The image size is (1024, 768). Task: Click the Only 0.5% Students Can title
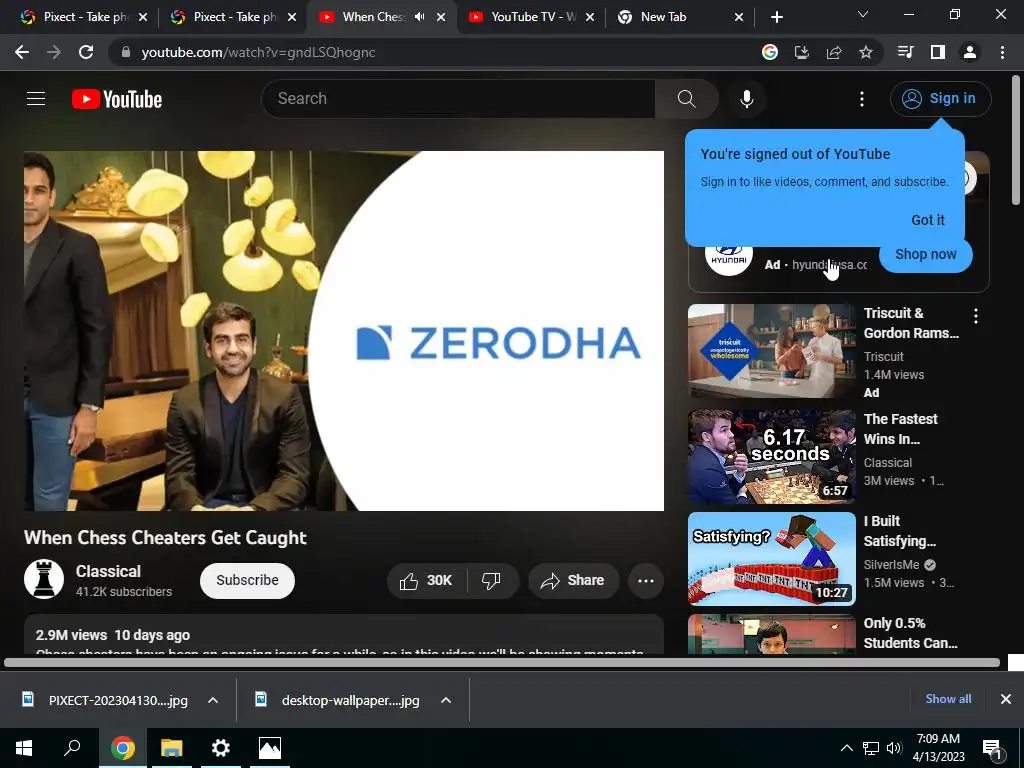[910, 633]
